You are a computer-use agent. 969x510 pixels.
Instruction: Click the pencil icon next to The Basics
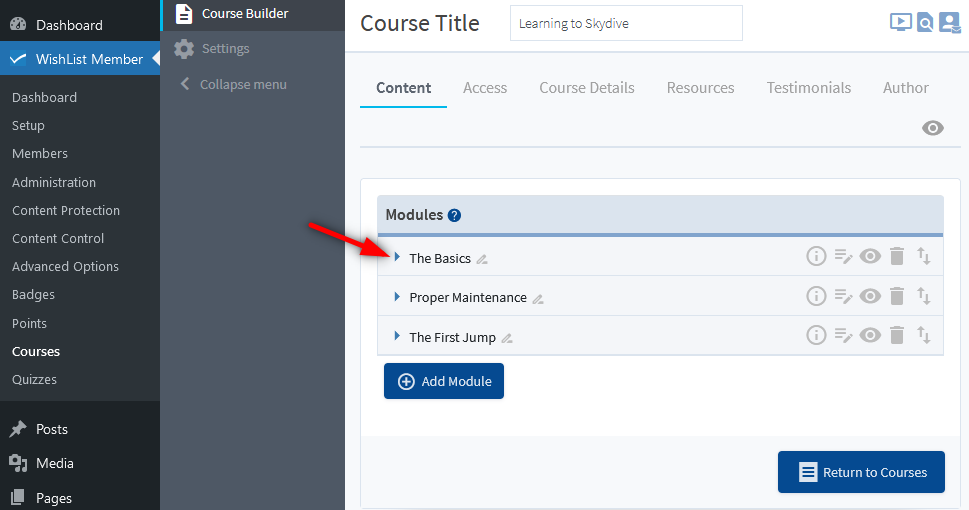click(482, 259)
